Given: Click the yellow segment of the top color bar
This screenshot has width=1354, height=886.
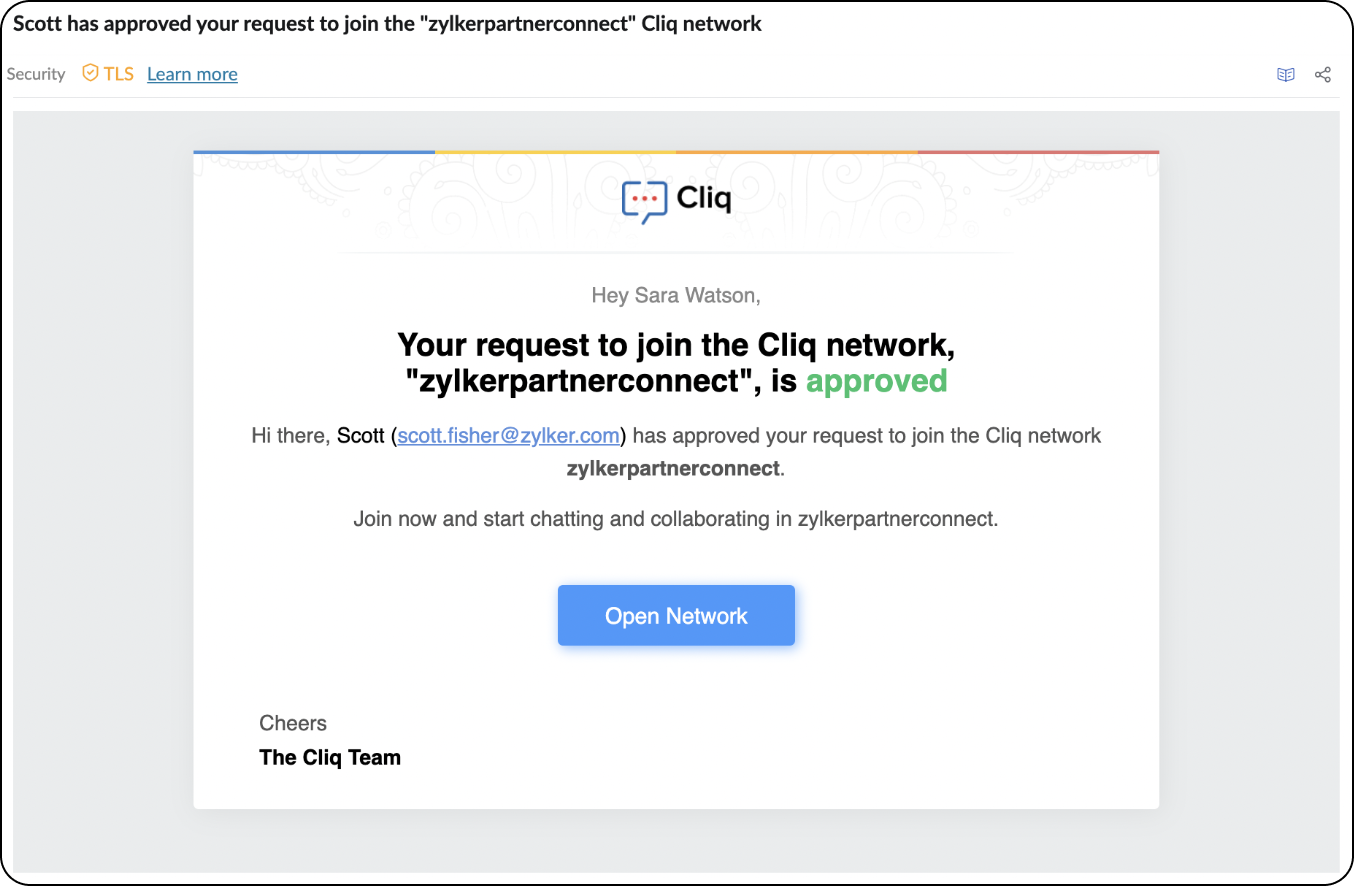Looking at the screenshot, I should pos(555,152).
